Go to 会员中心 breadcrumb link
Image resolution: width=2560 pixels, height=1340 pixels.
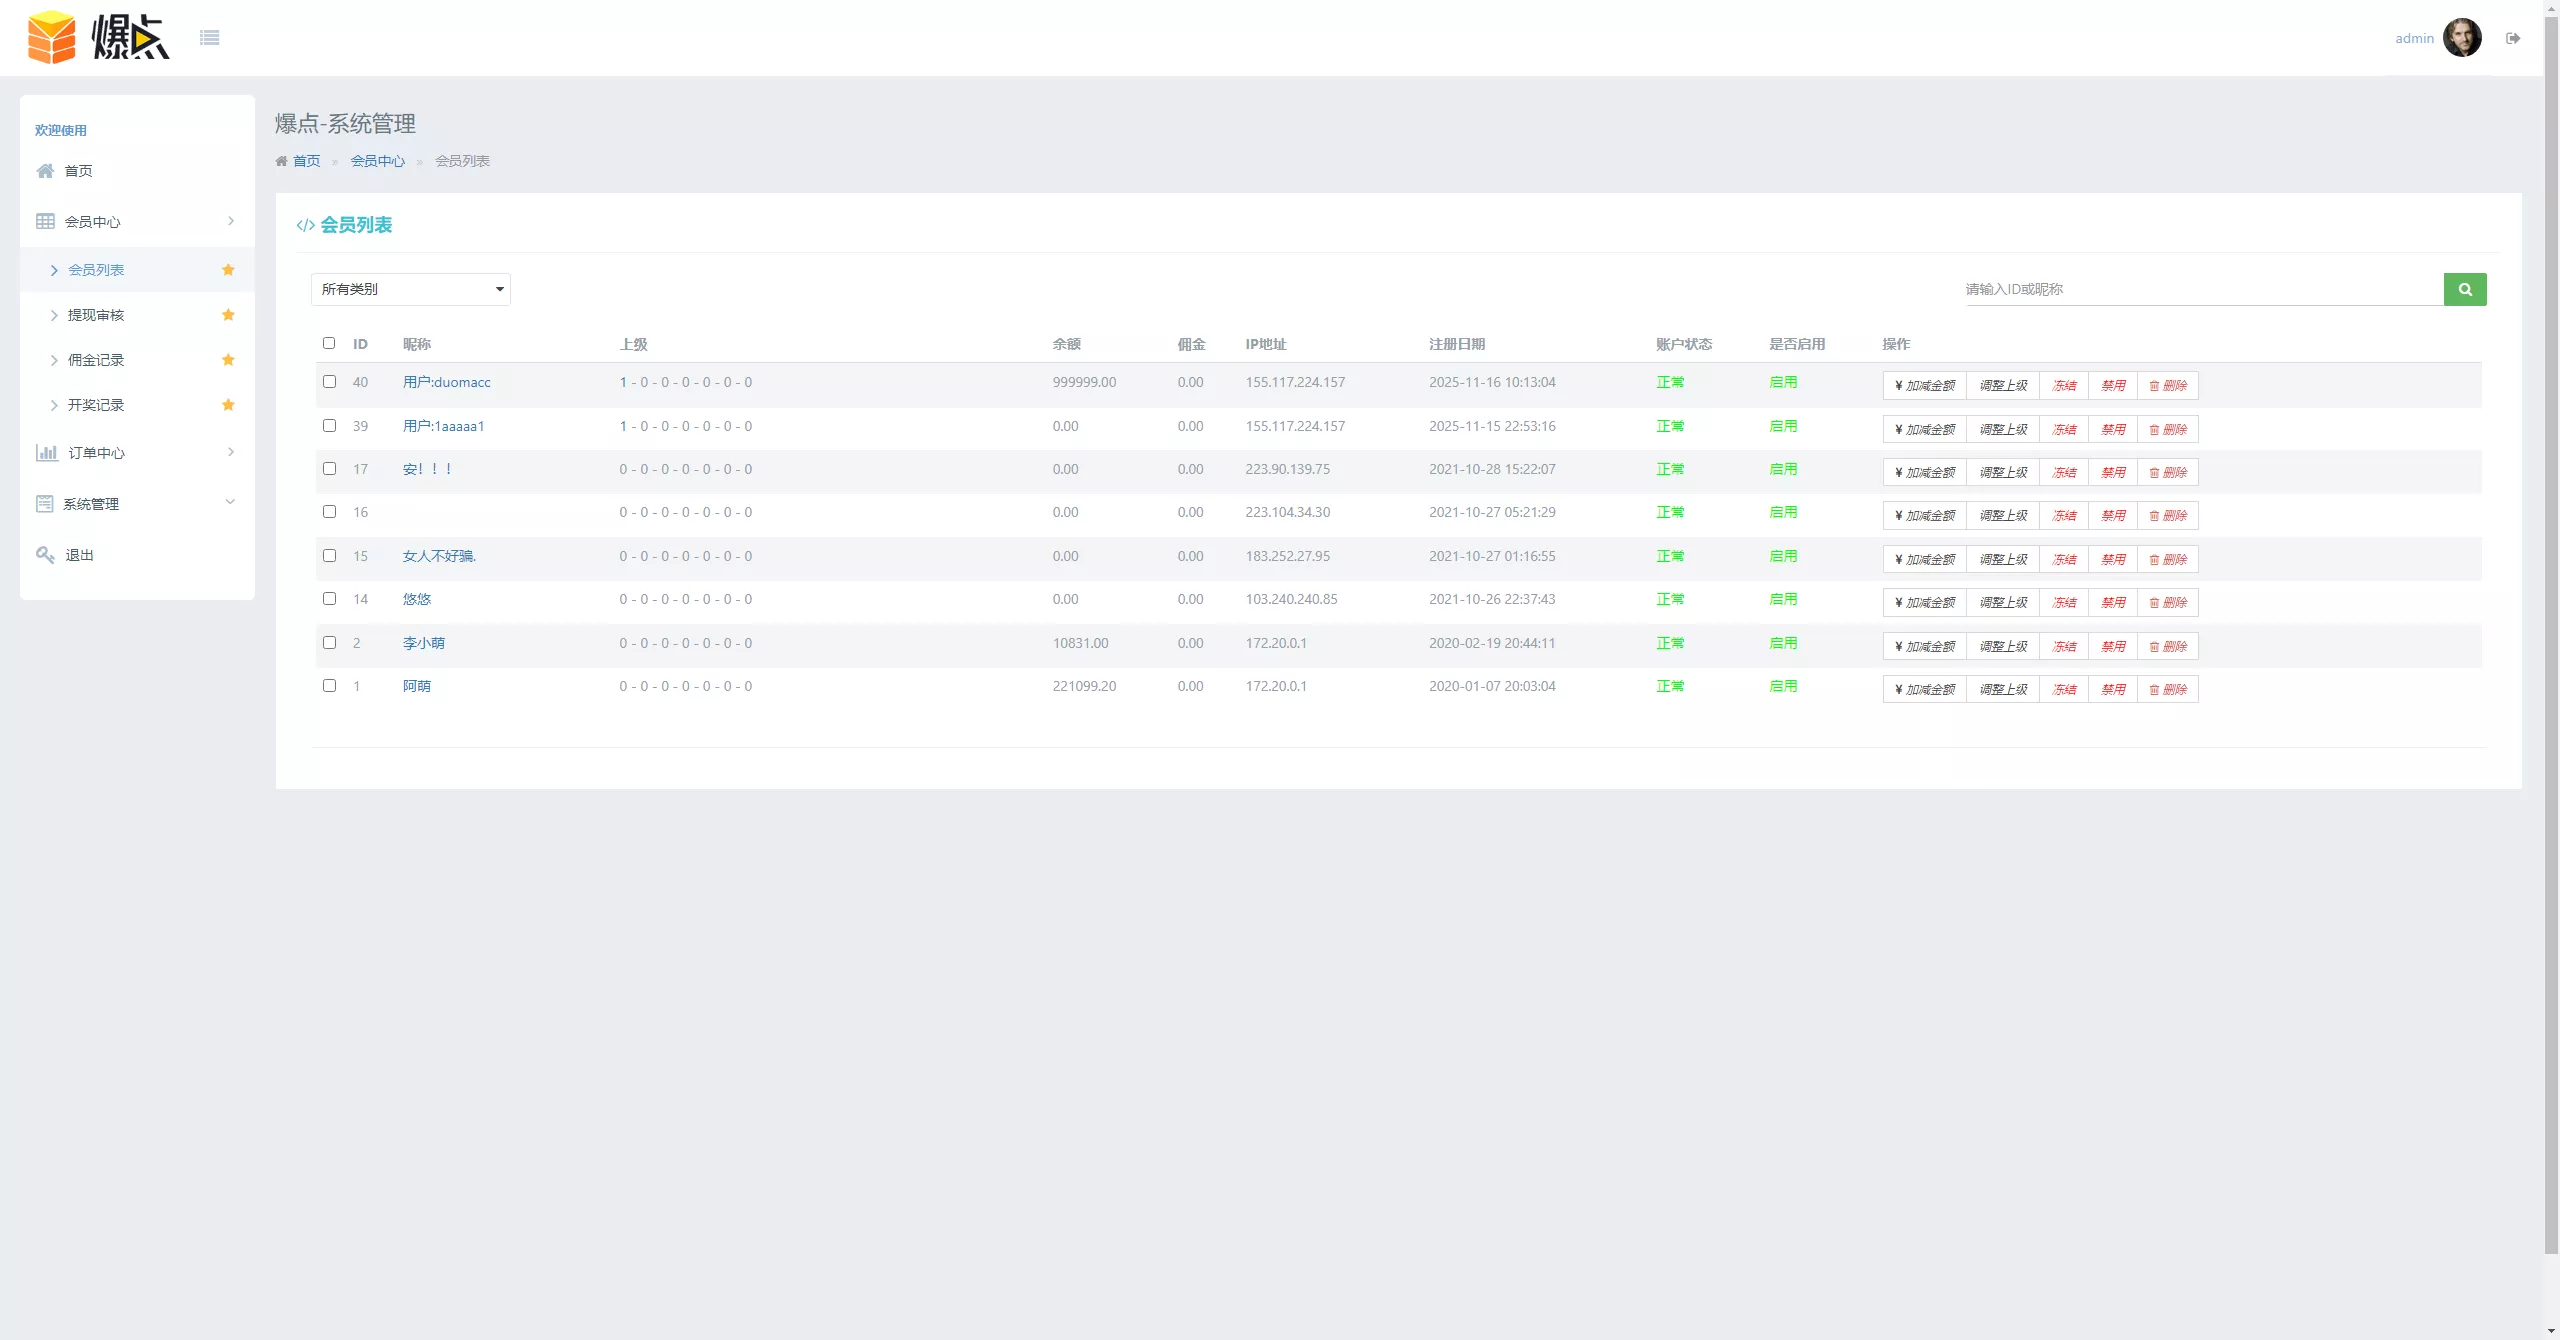[377, 161]
